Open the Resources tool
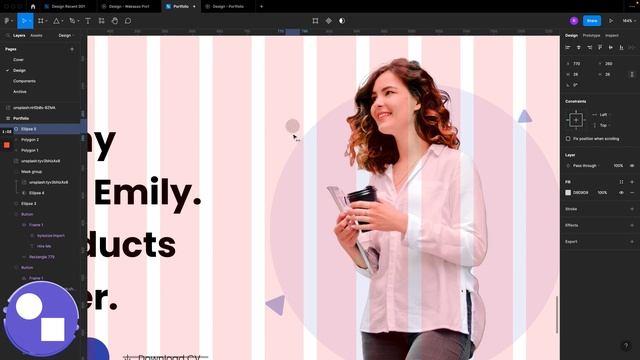Viewport: 640px width, 360px height. tap(101, 21)
